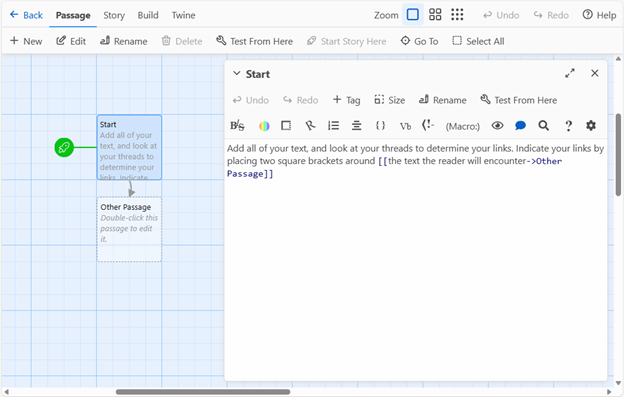Open the rainbow text color picker
The width and height of the screenshot is (624, 397).
pyautogui.click(x=264, y=126)
